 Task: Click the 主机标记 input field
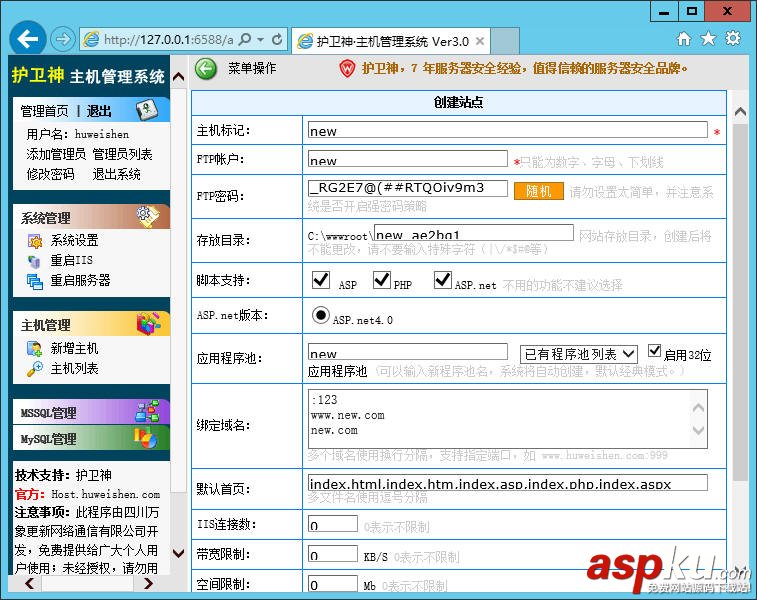point(508,130)
